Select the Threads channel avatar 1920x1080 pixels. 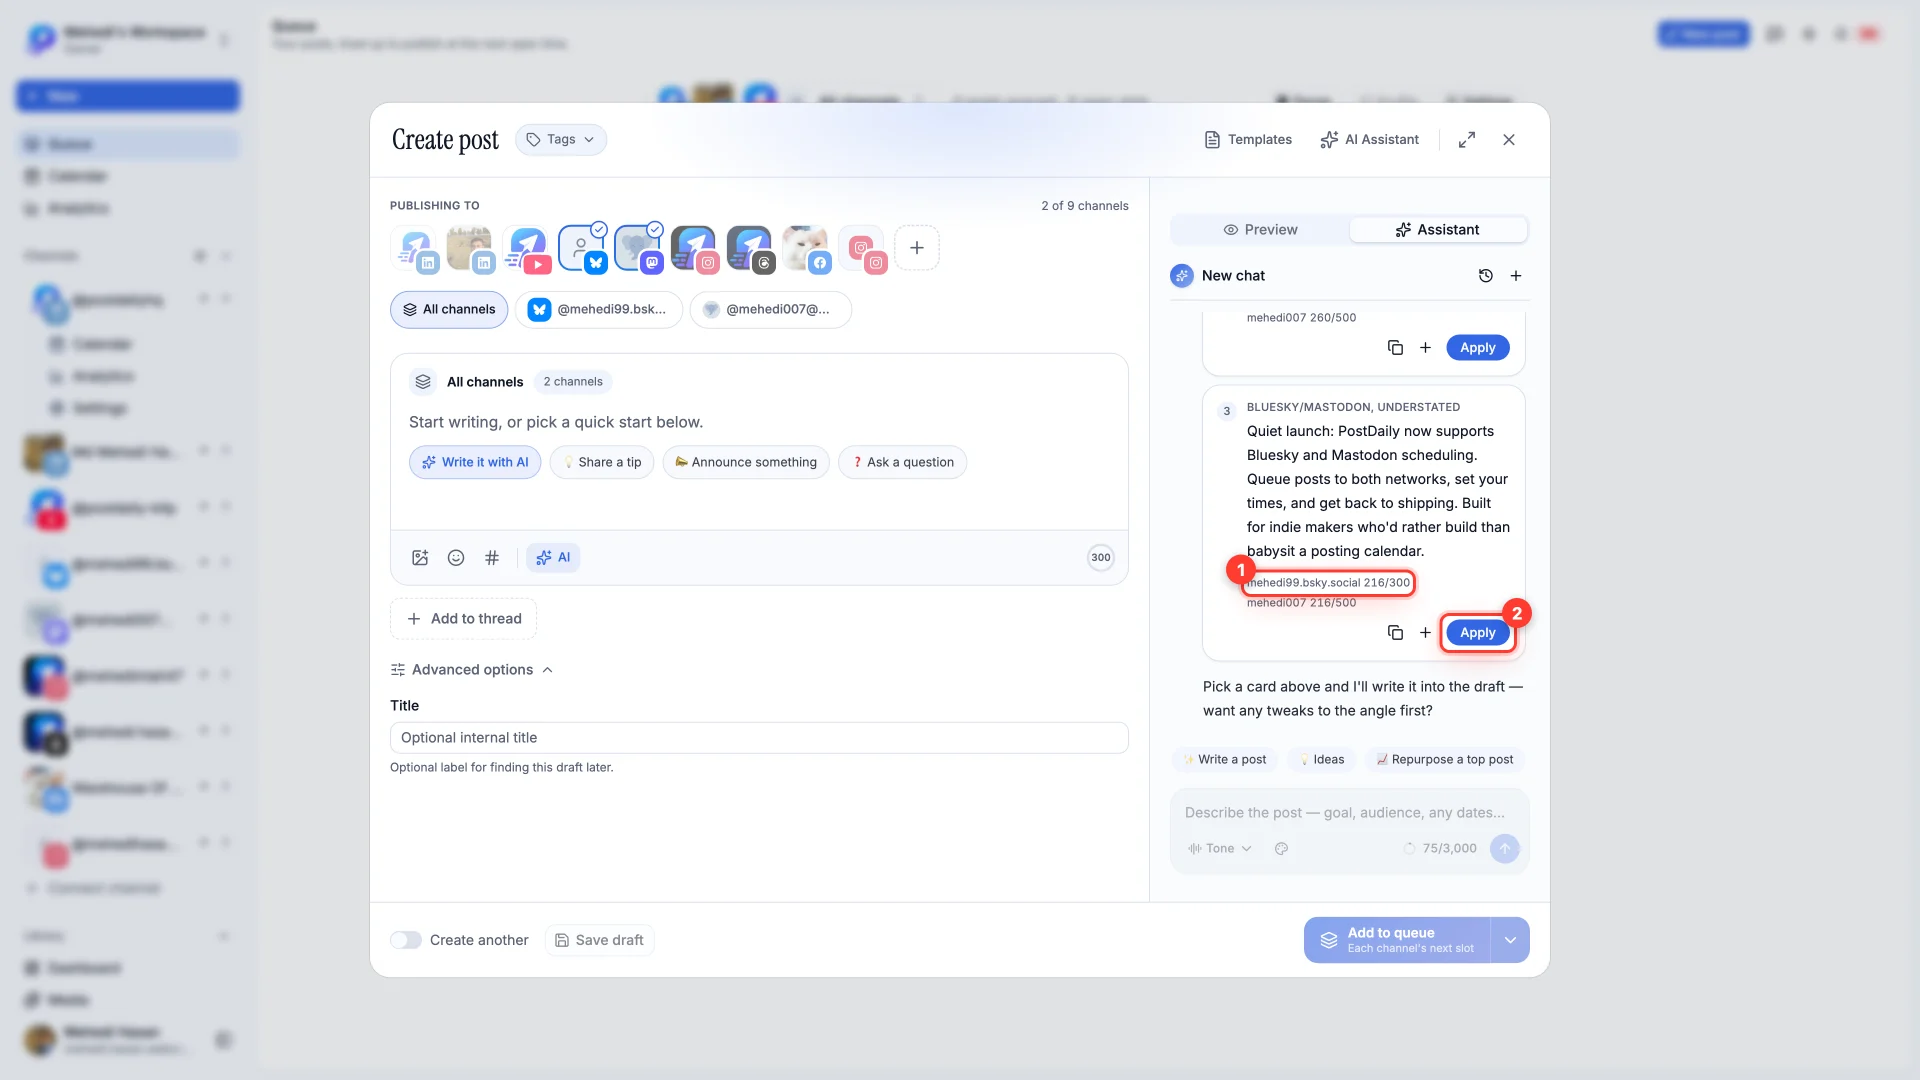pyautogui.click(x=750, y=248)
